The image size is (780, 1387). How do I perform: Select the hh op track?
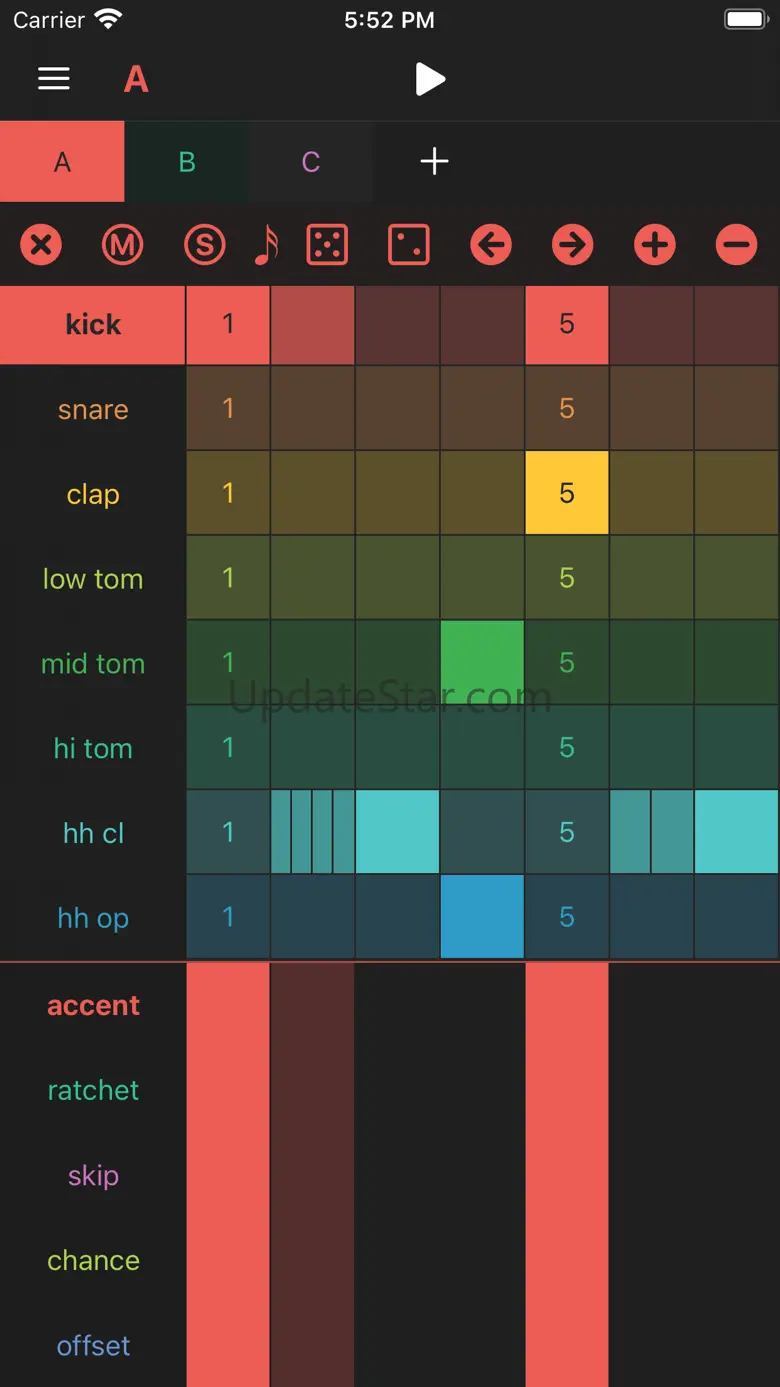pyautogui.click(x=93, y=918)
